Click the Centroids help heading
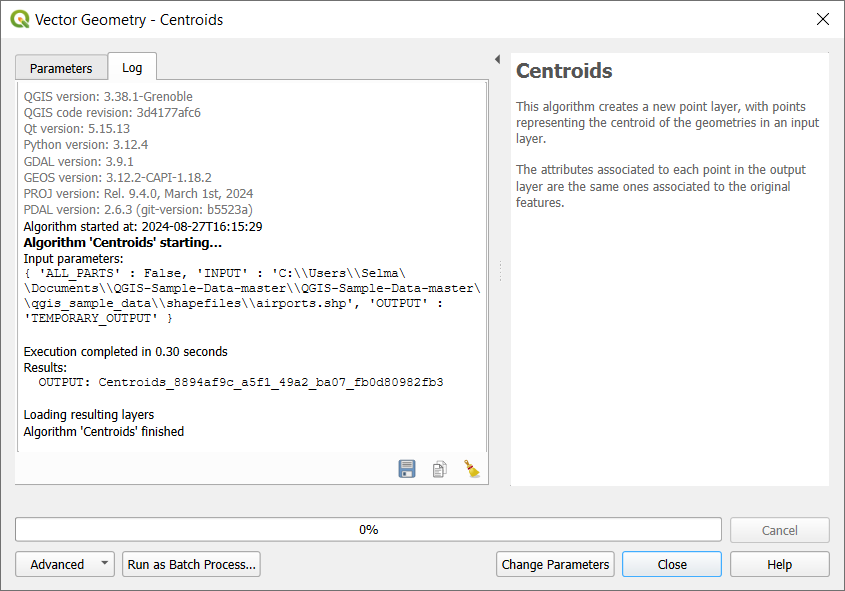This screenshot has height=591, width=845. pos(564,72)
